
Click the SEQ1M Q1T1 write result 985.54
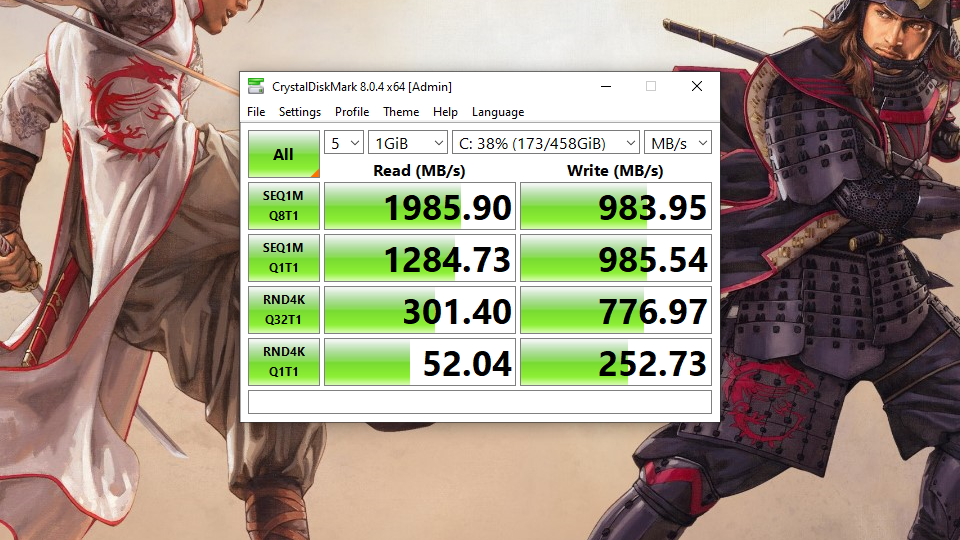coord(616,258)
